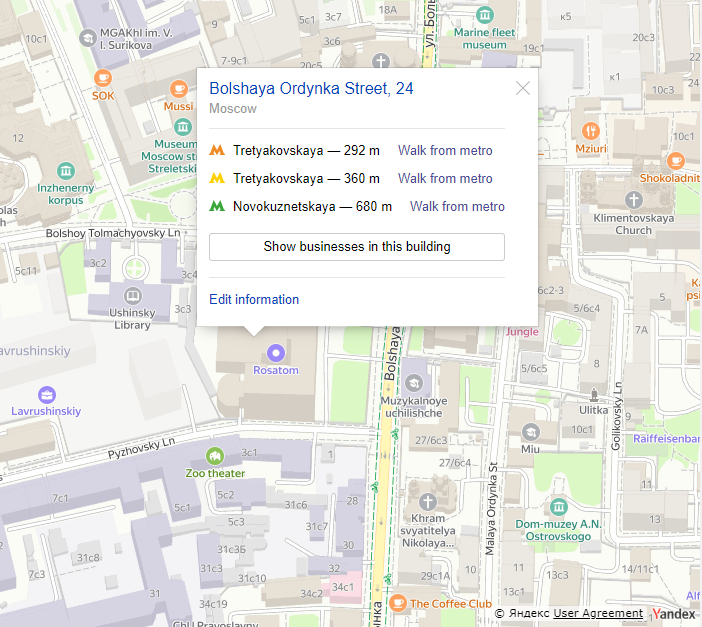
Task: Click the Inzhenerny korpus museum icon
Action: 66,170
